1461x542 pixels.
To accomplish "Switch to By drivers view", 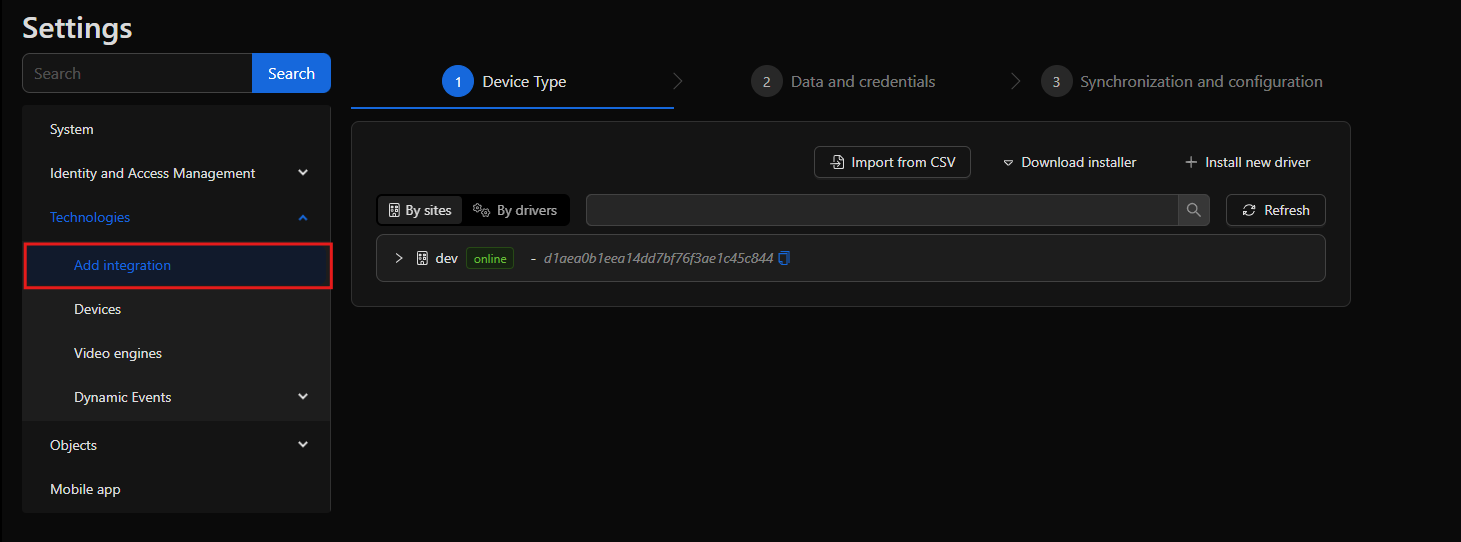I will [x=515, y=210].
